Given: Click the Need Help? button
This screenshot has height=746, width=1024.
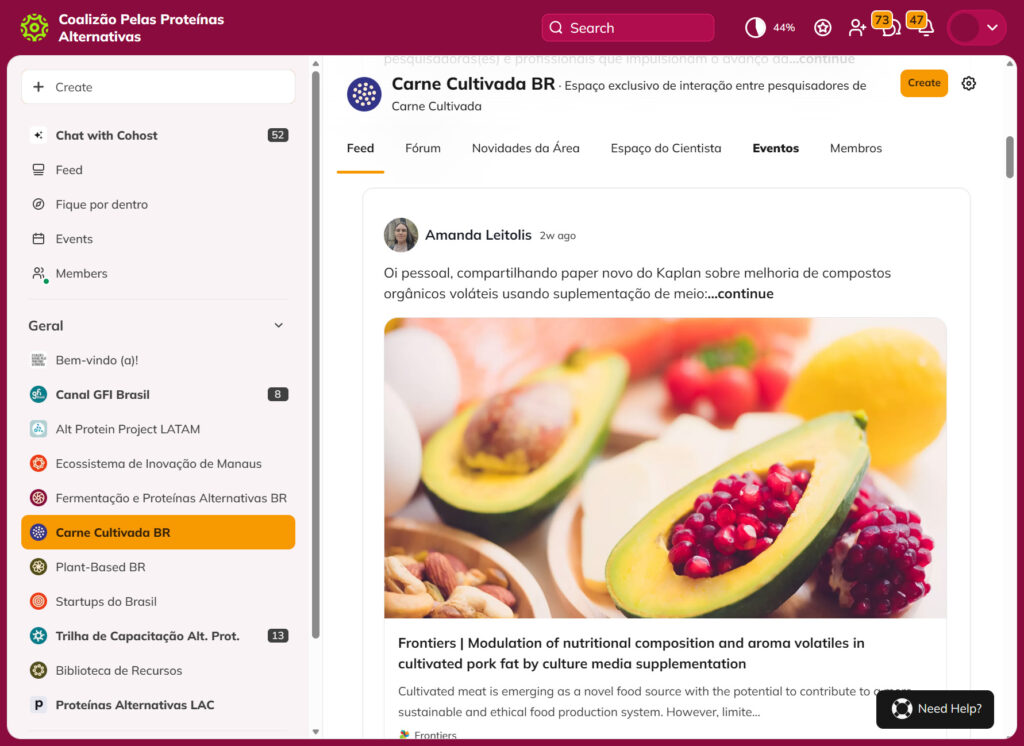Looking at the screenshot, I should [x=935, y=709].
